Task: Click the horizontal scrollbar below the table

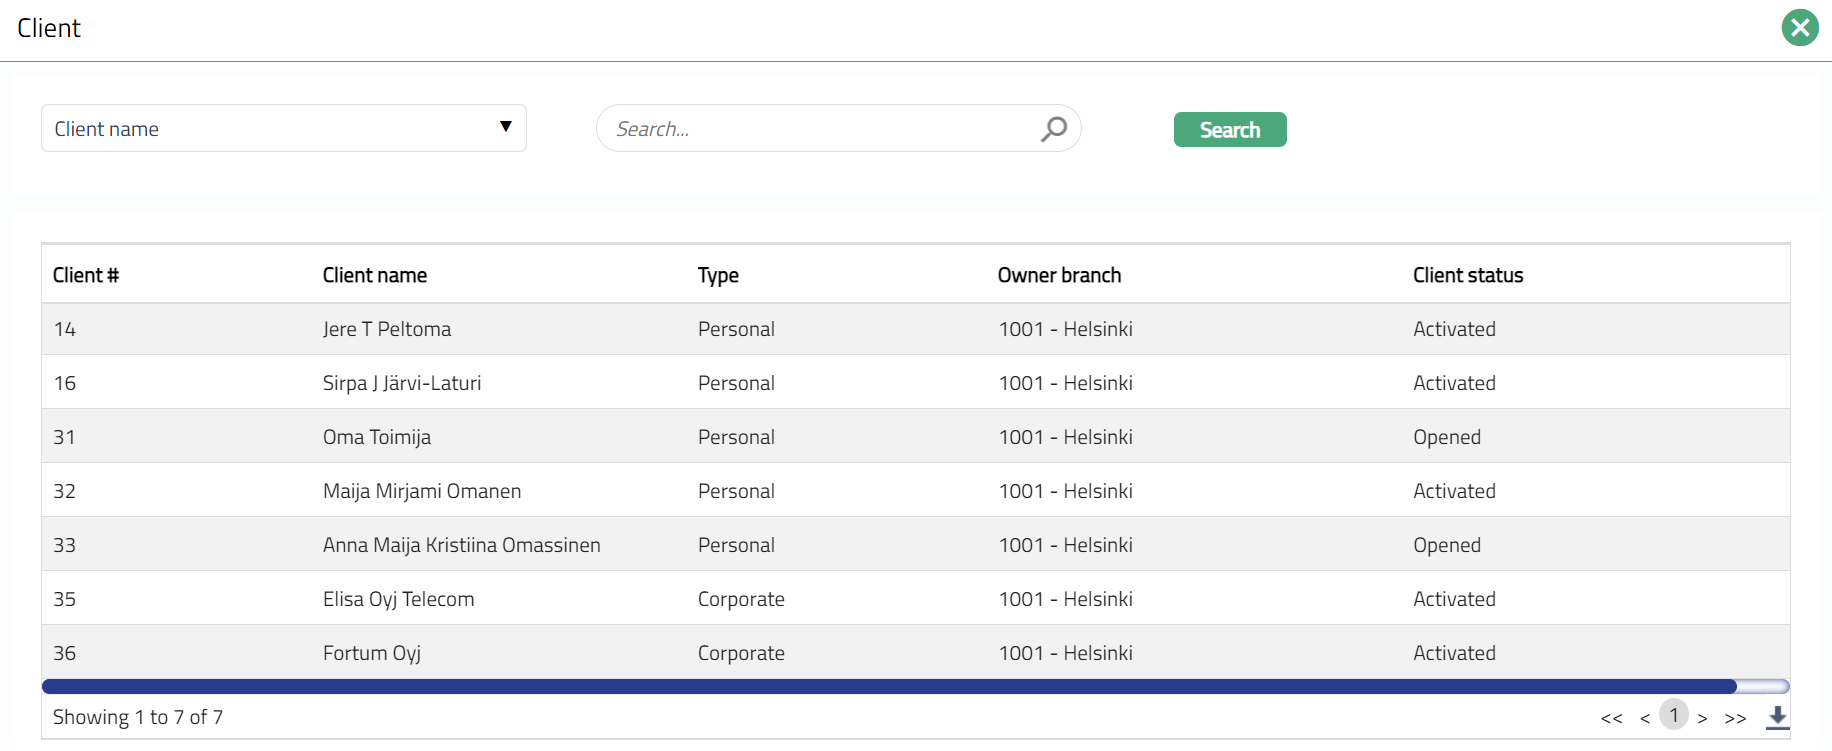Action: [888, 686]
